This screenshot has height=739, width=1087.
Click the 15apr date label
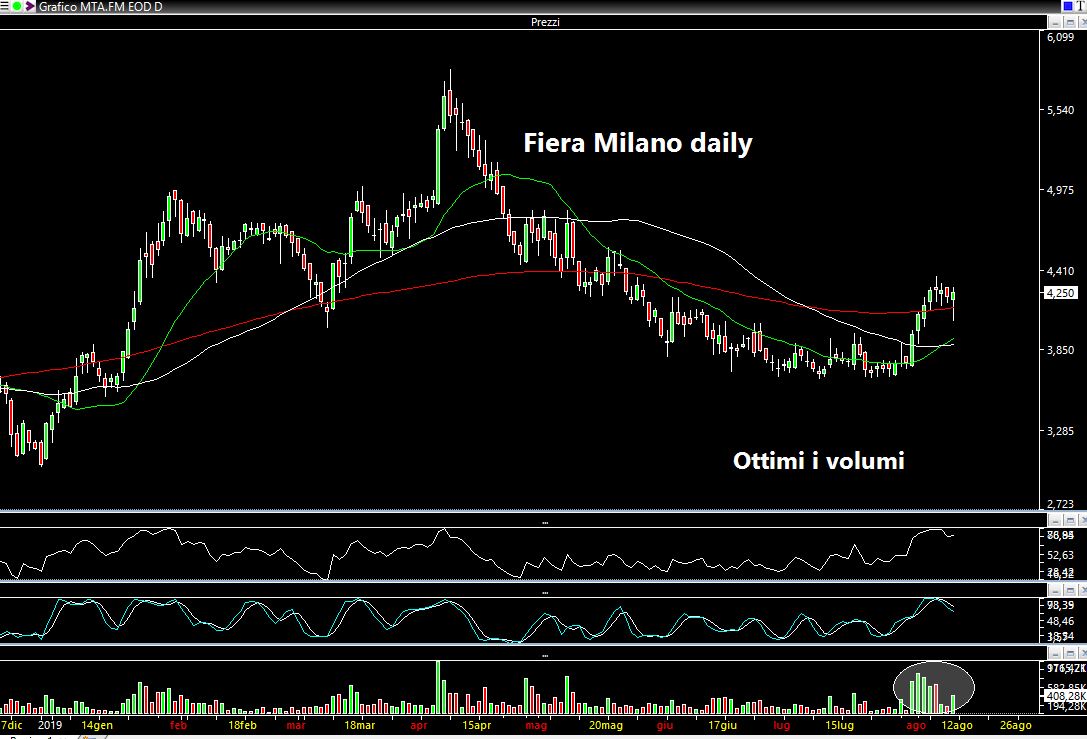tap(477, 725)
